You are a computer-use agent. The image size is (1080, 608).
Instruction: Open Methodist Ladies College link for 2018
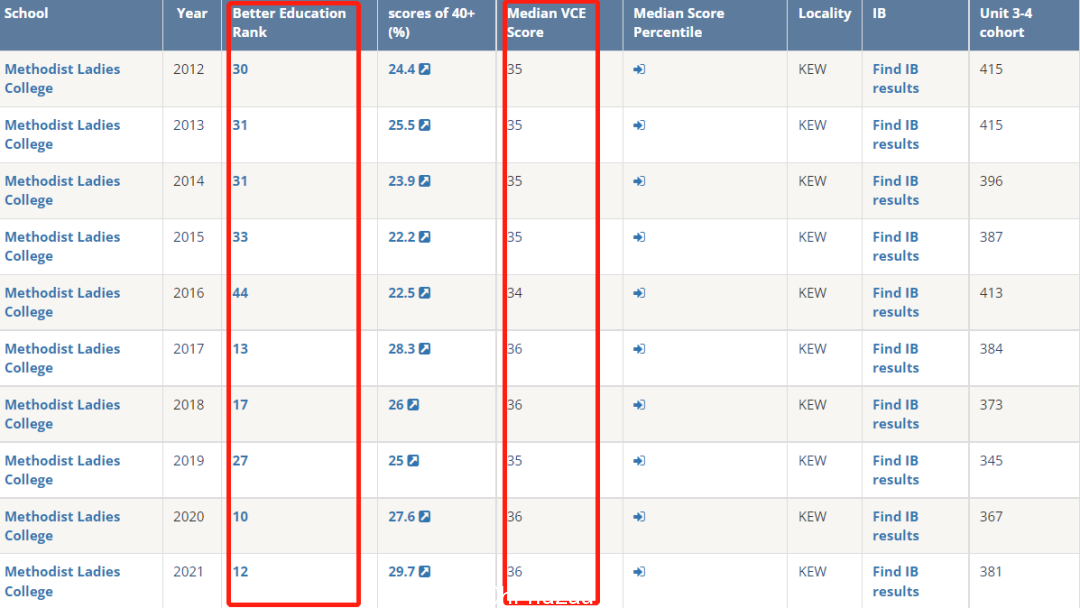pos(62,414)
